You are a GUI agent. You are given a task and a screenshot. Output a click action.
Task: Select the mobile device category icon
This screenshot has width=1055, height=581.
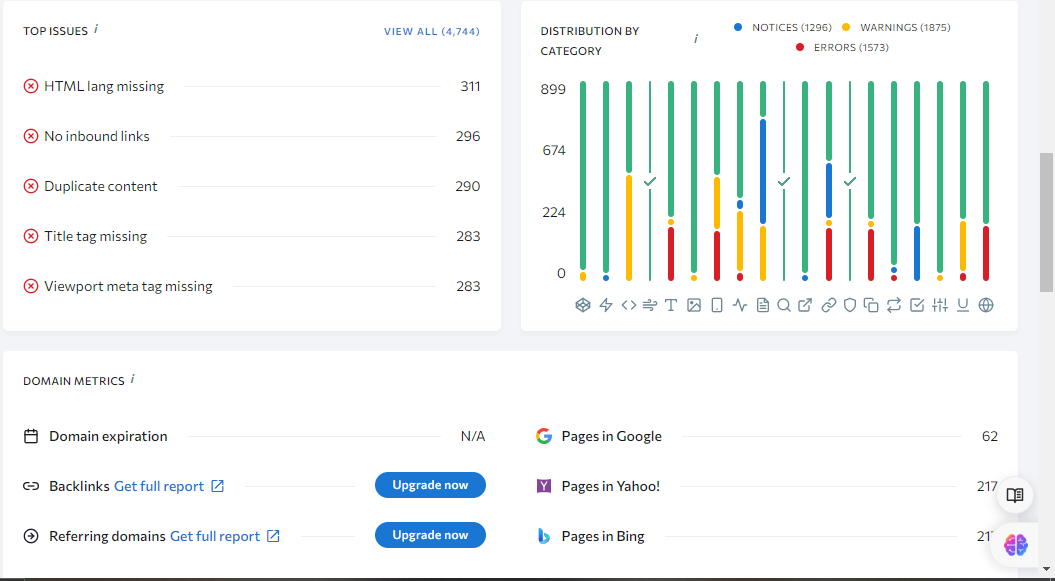716,305
